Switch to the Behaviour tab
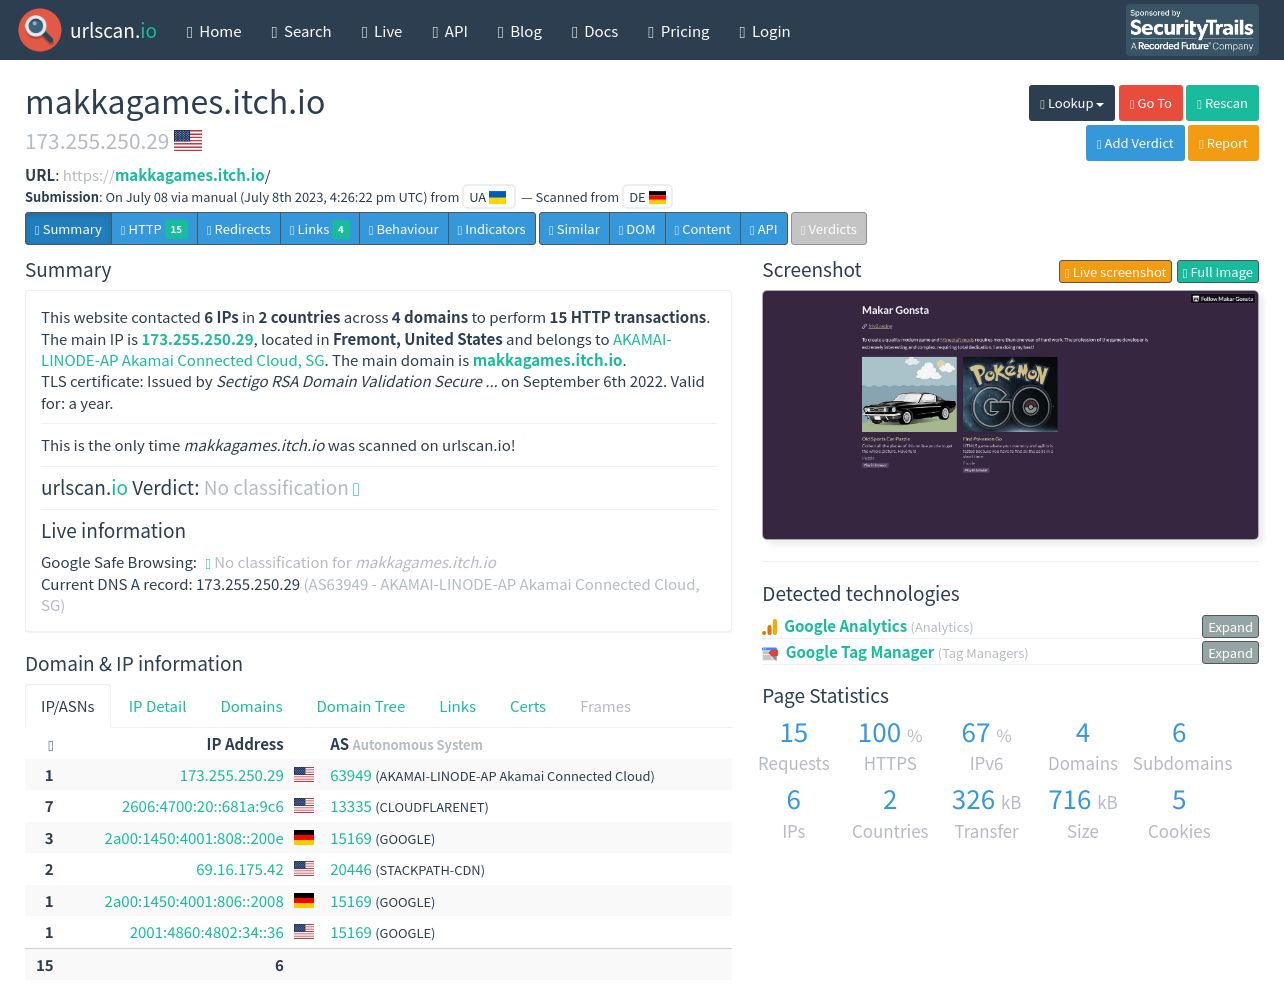1284x1003 pixels. pyautogui.click(x=404, y=229)
